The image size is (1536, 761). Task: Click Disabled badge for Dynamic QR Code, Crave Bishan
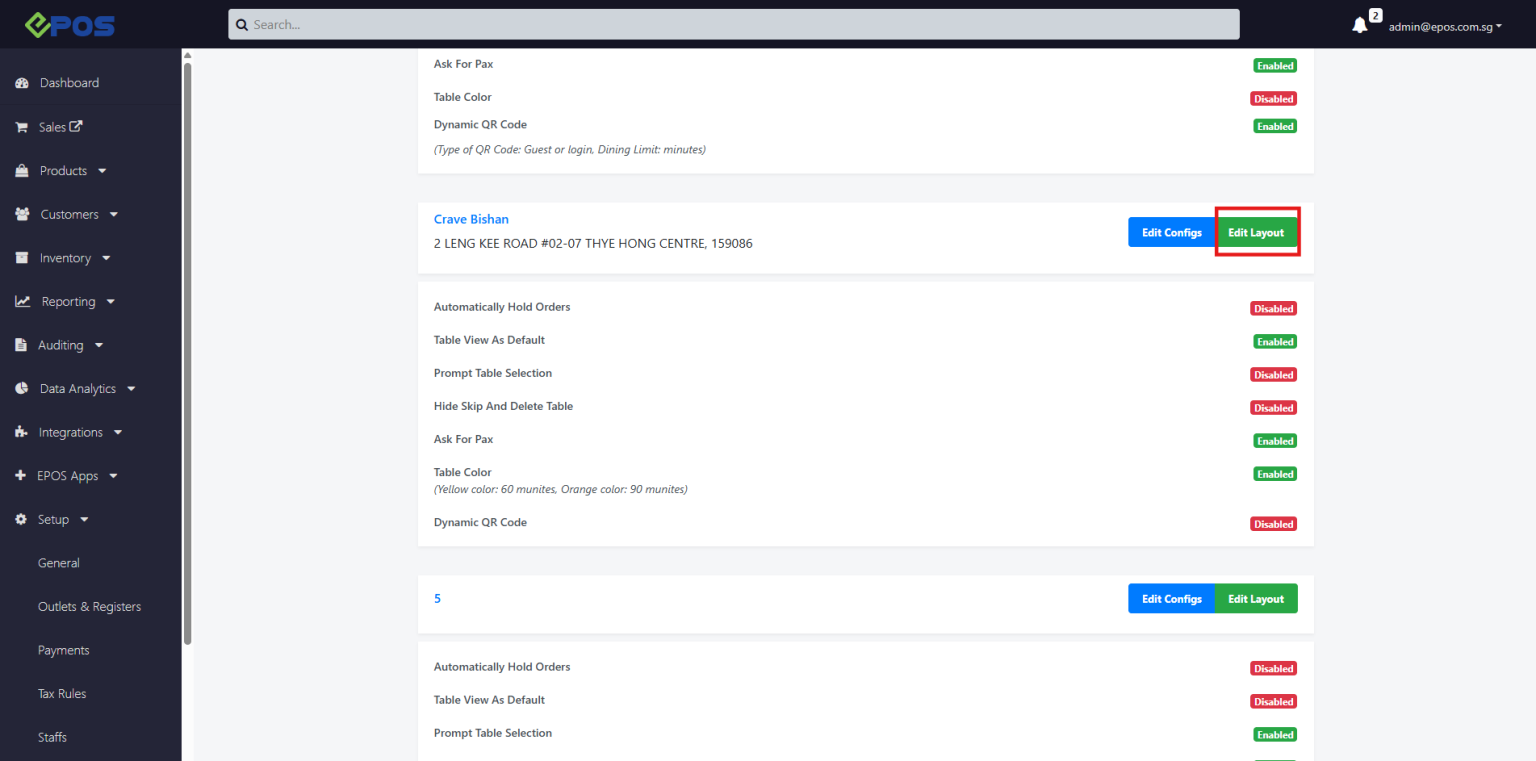coord(1274,524)
